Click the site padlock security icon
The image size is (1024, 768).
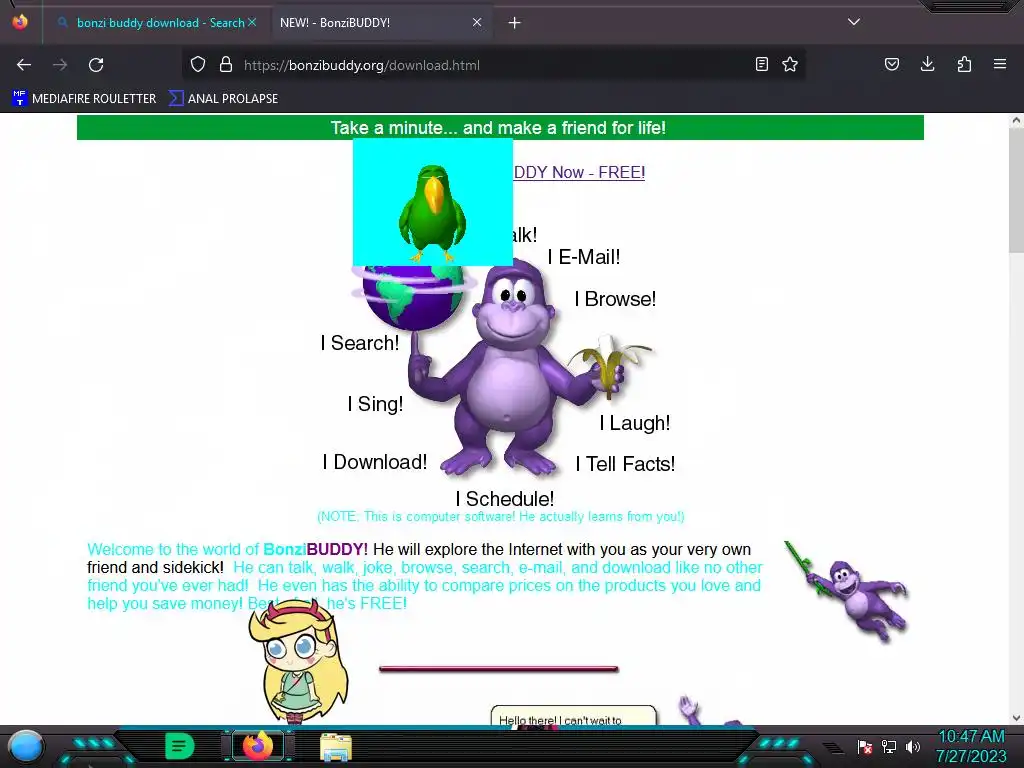coord(226,65)
